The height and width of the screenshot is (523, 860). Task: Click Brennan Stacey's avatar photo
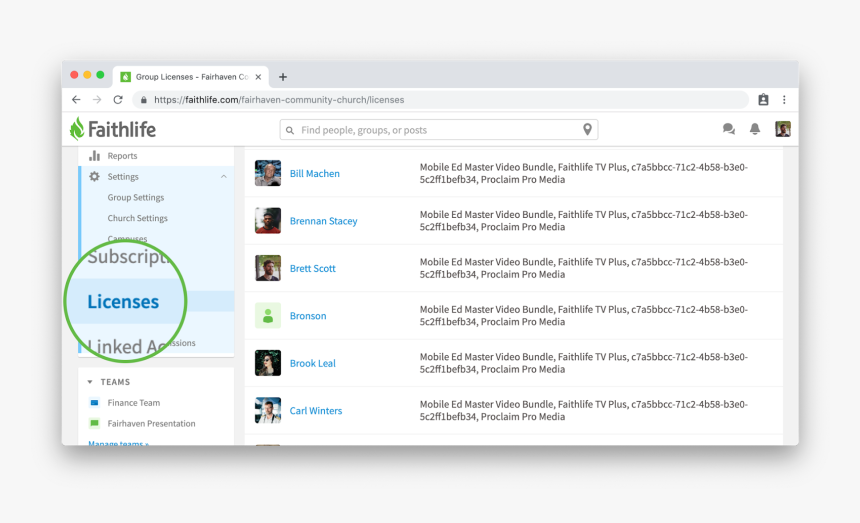click(268, 221)
